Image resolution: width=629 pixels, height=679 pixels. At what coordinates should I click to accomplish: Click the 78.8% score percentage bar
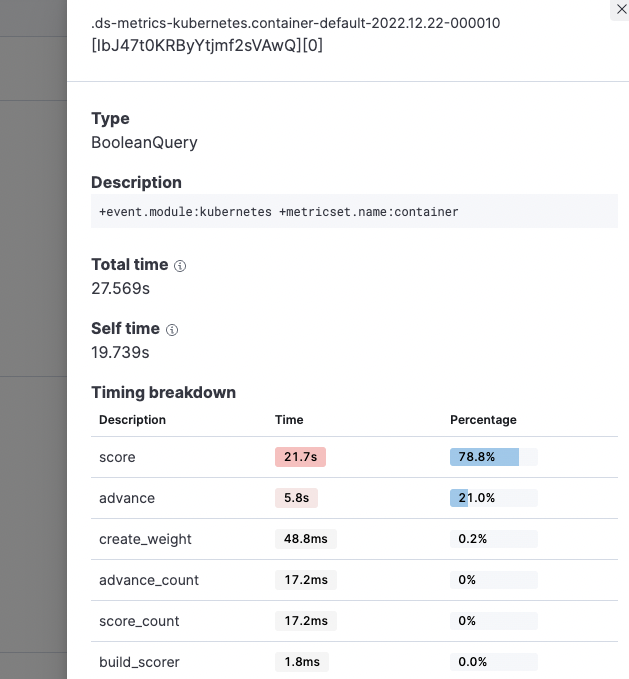493,457
